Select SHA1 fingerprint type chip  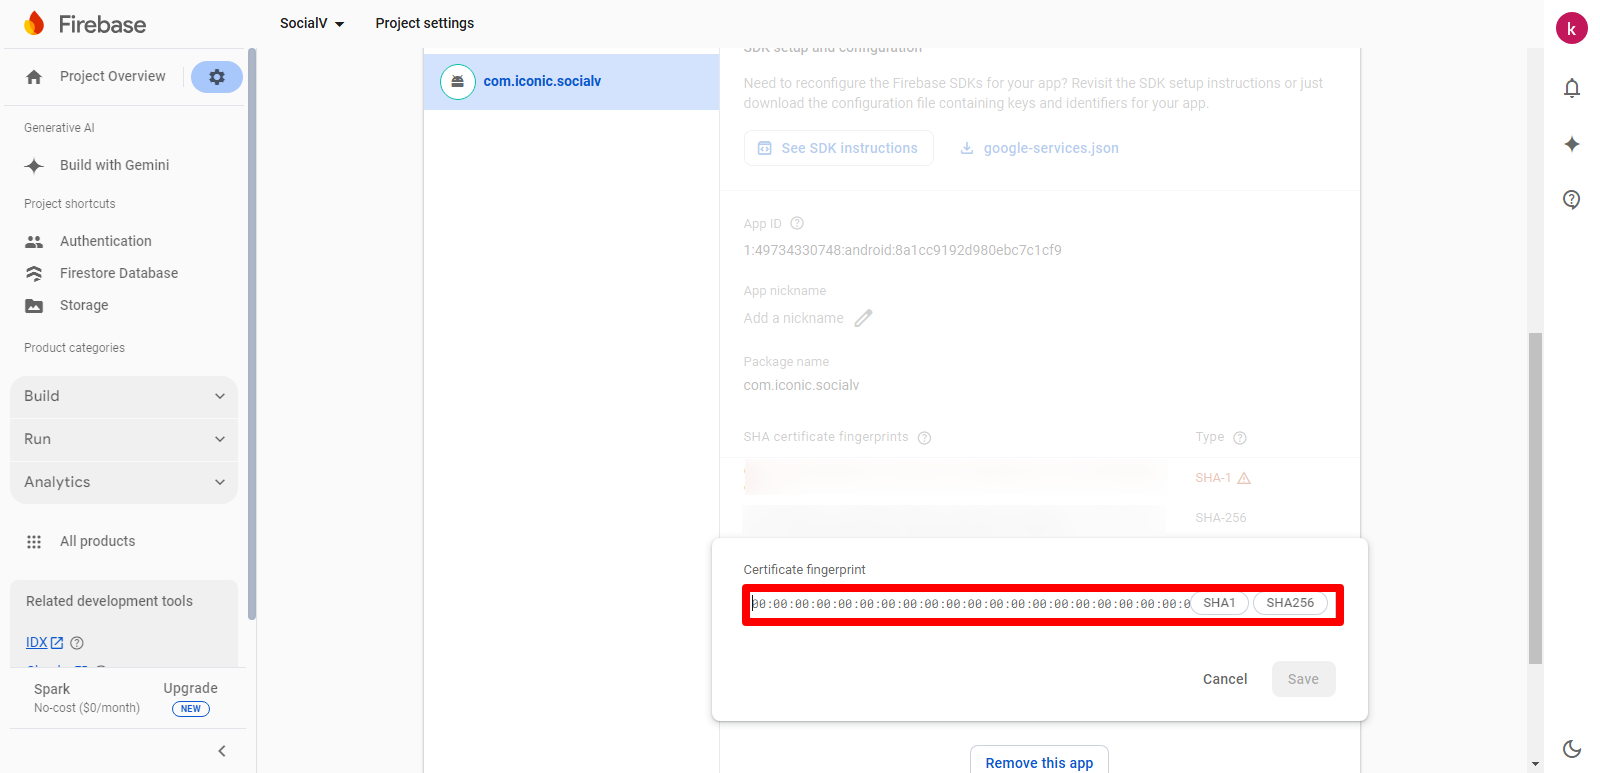pos(1218,603)
